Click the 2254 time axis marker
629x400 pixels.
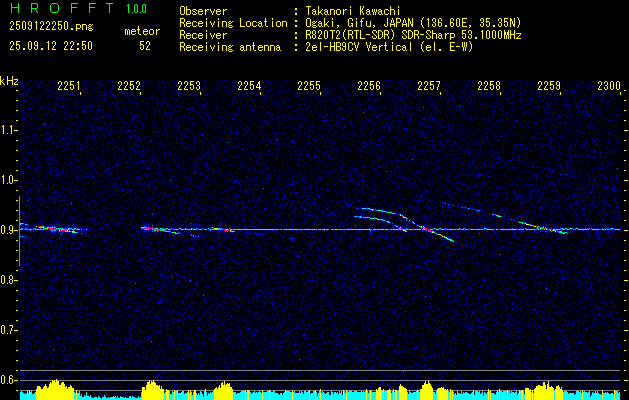[249, 86]
